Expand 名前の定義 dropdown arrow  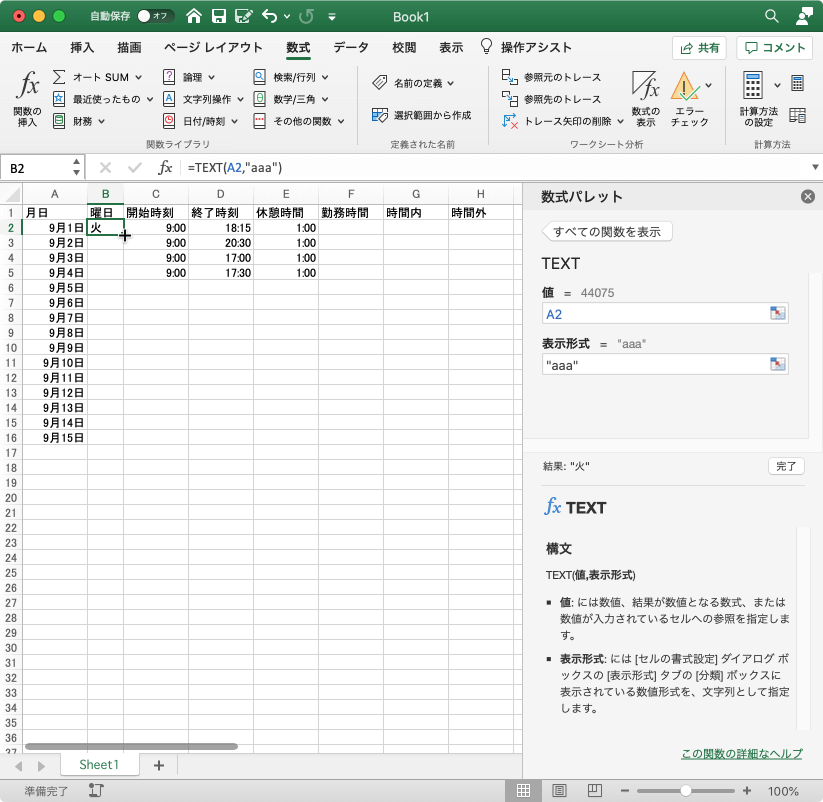[451, 83]
